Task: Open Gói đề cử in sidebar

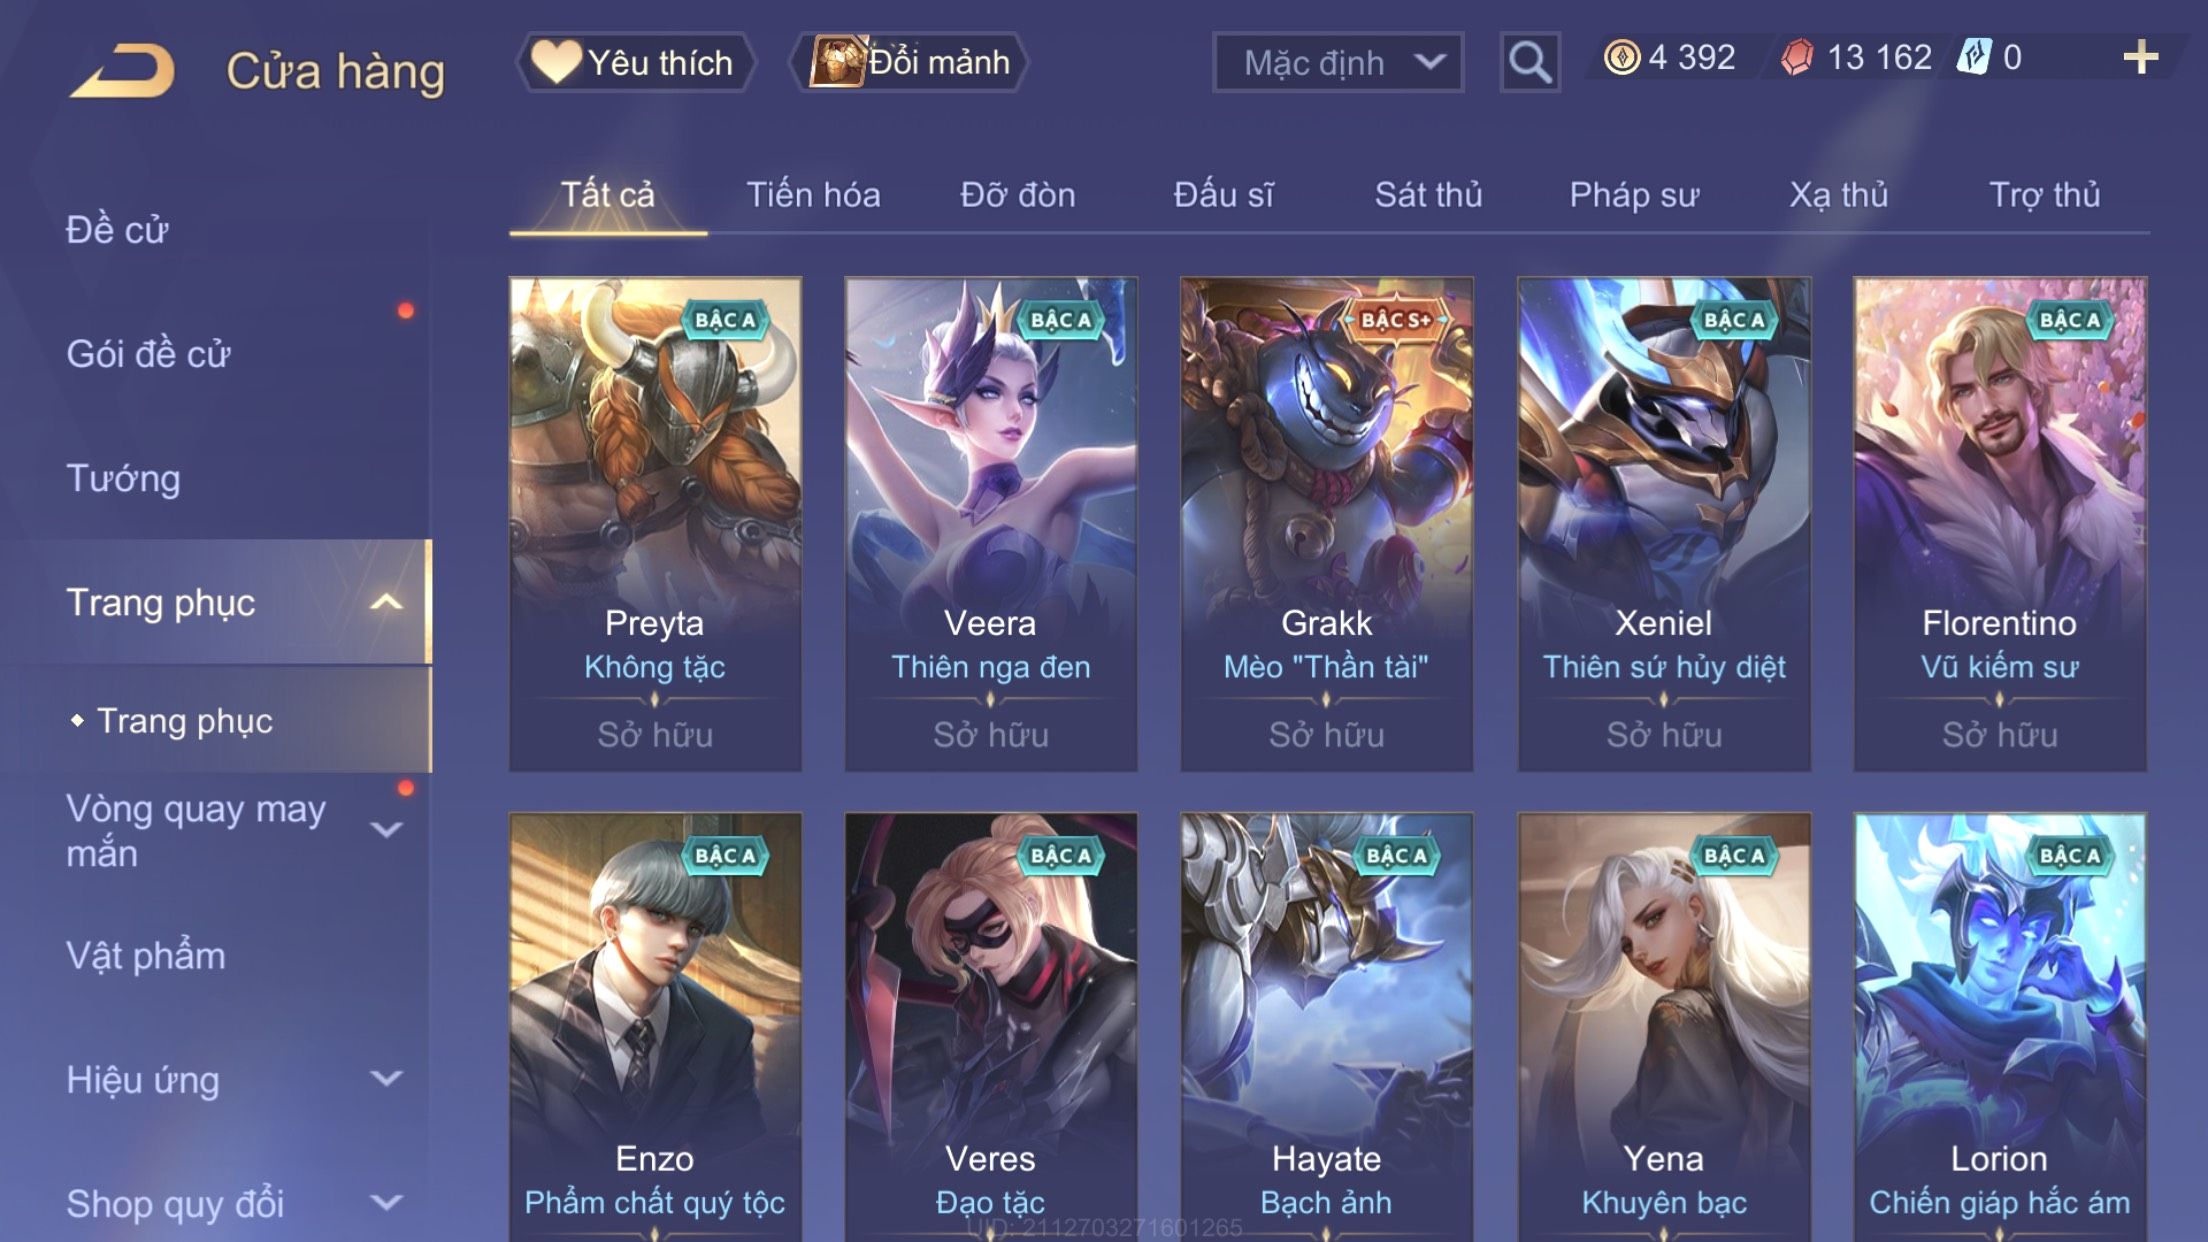Action: pos(148,354)
